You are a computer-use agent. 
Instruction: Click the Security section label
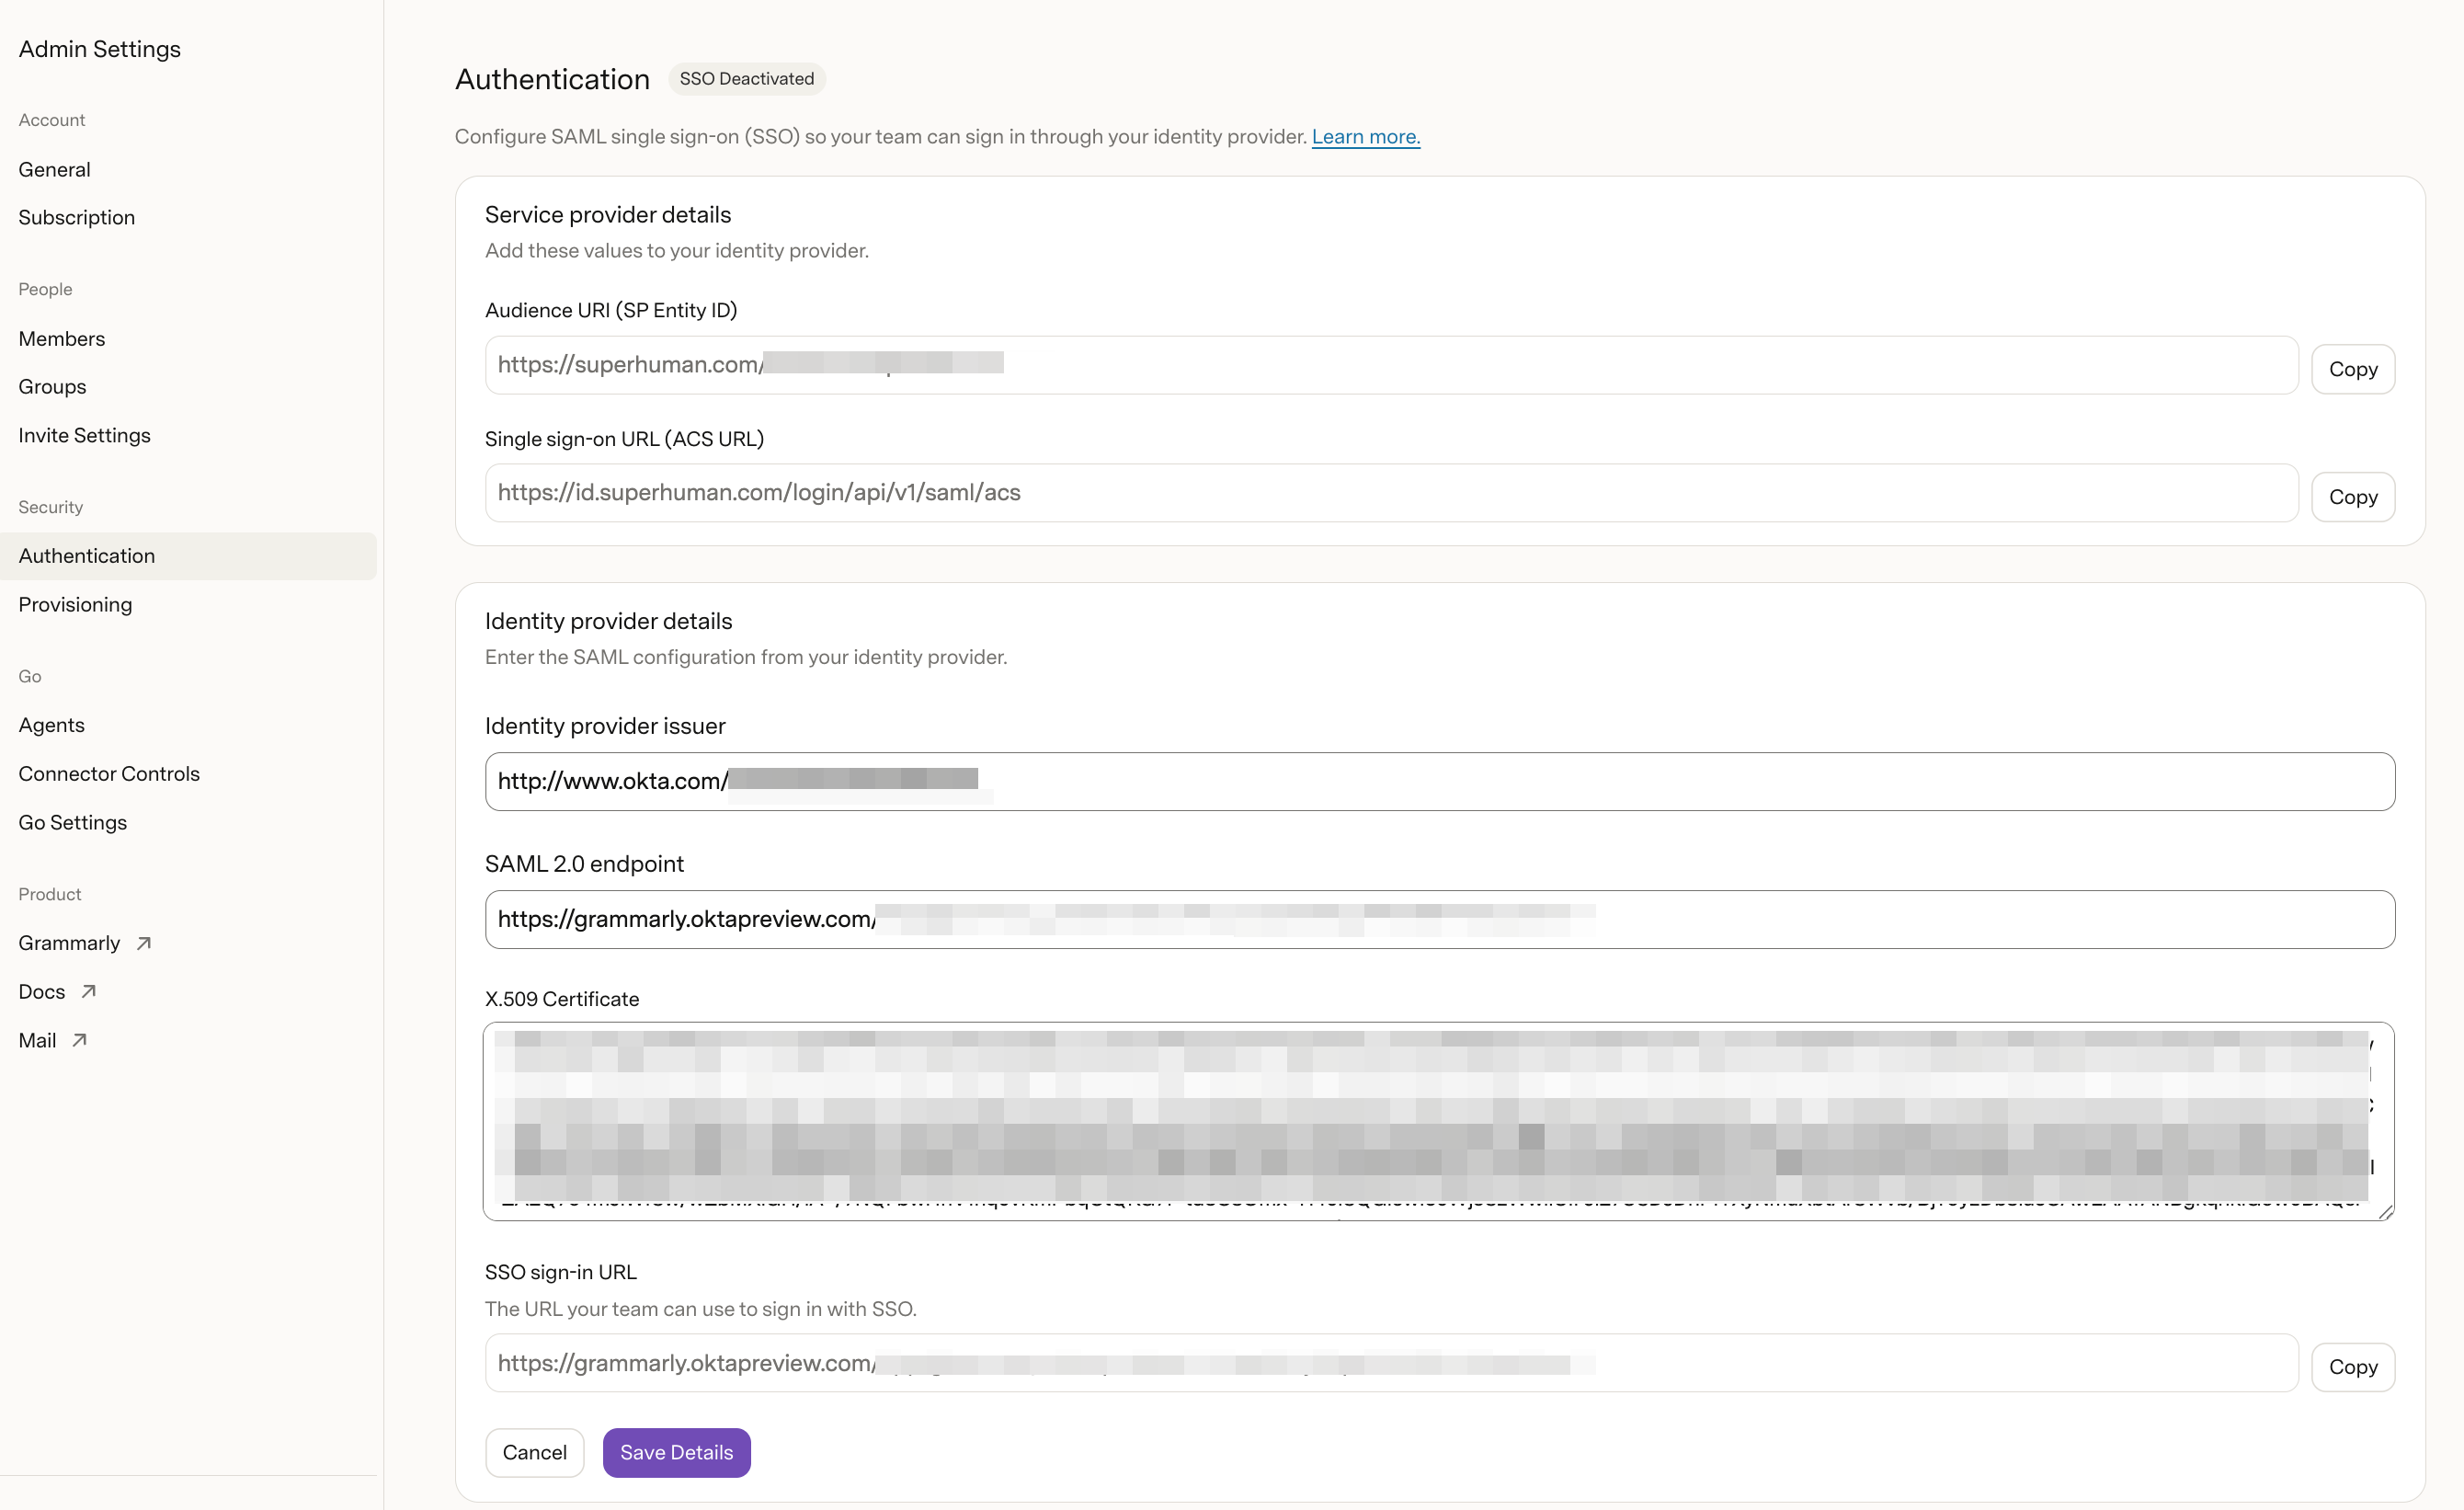coord(50,507)
